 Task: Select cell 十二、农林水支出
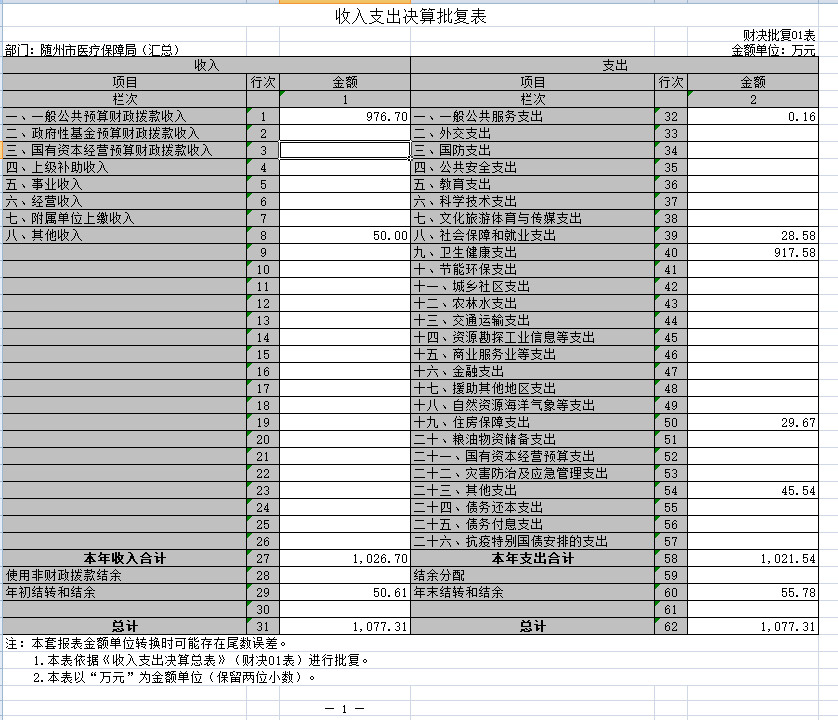532,304
